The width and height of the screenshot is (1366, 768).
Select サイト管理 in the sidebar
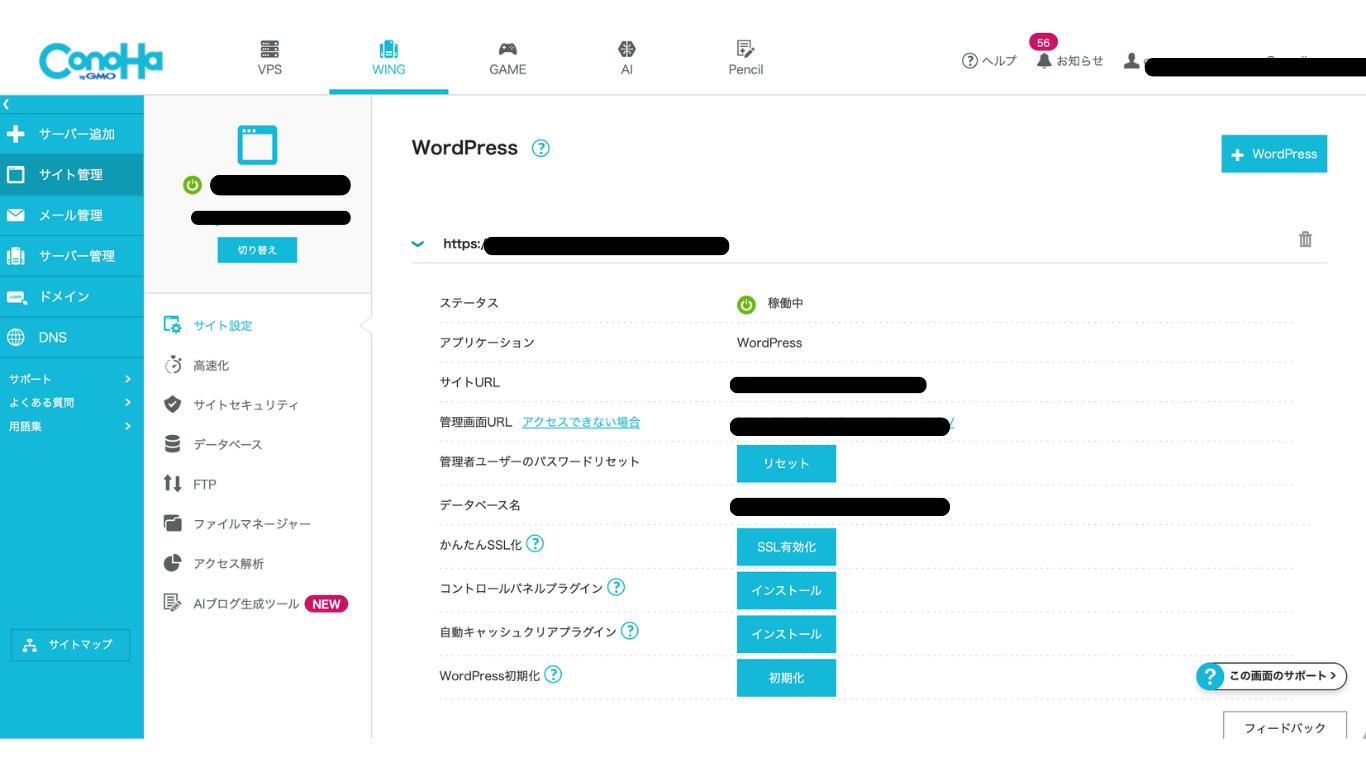[x=72, y=175]
